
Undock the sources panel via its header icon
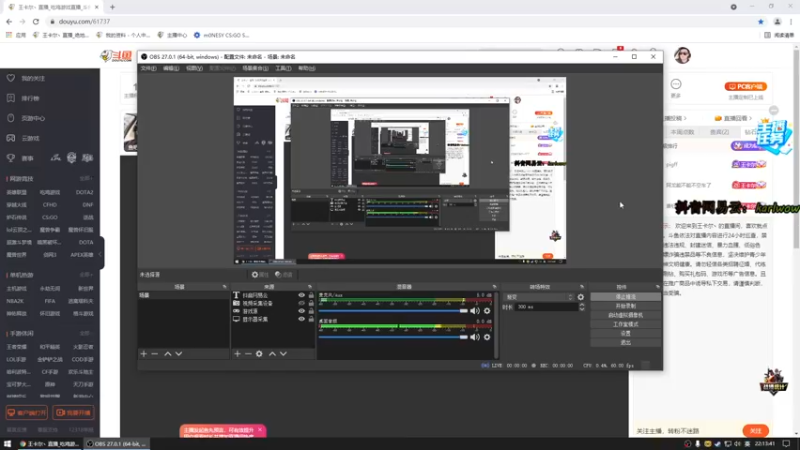310,287
